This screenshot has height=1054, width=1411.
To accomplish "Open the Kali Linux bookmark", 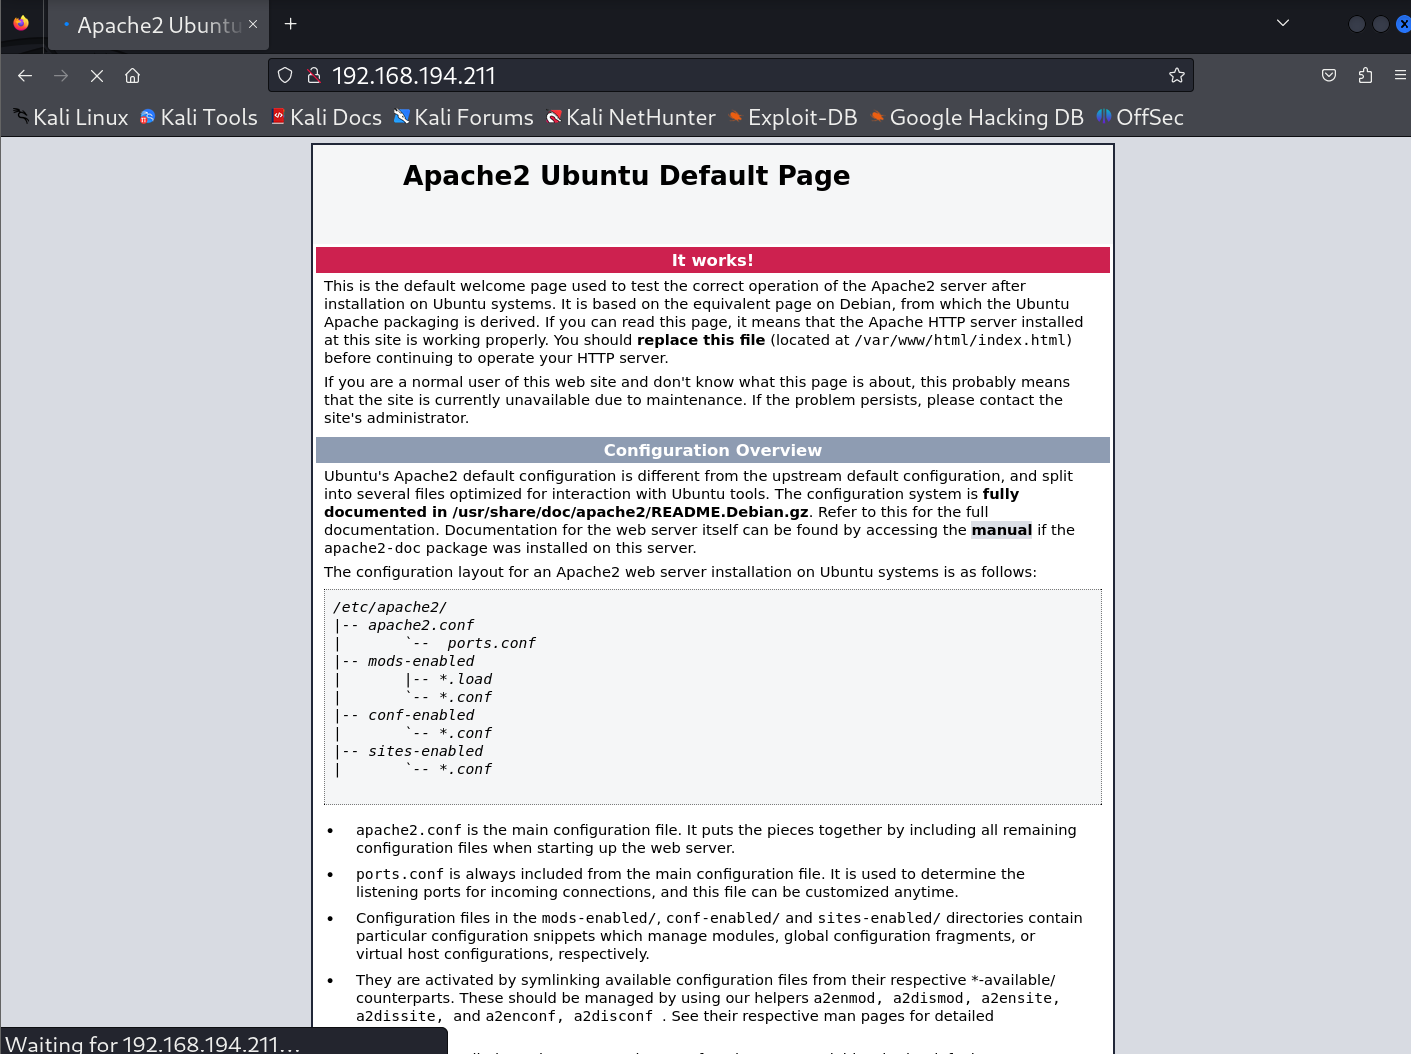I will 71,117.
